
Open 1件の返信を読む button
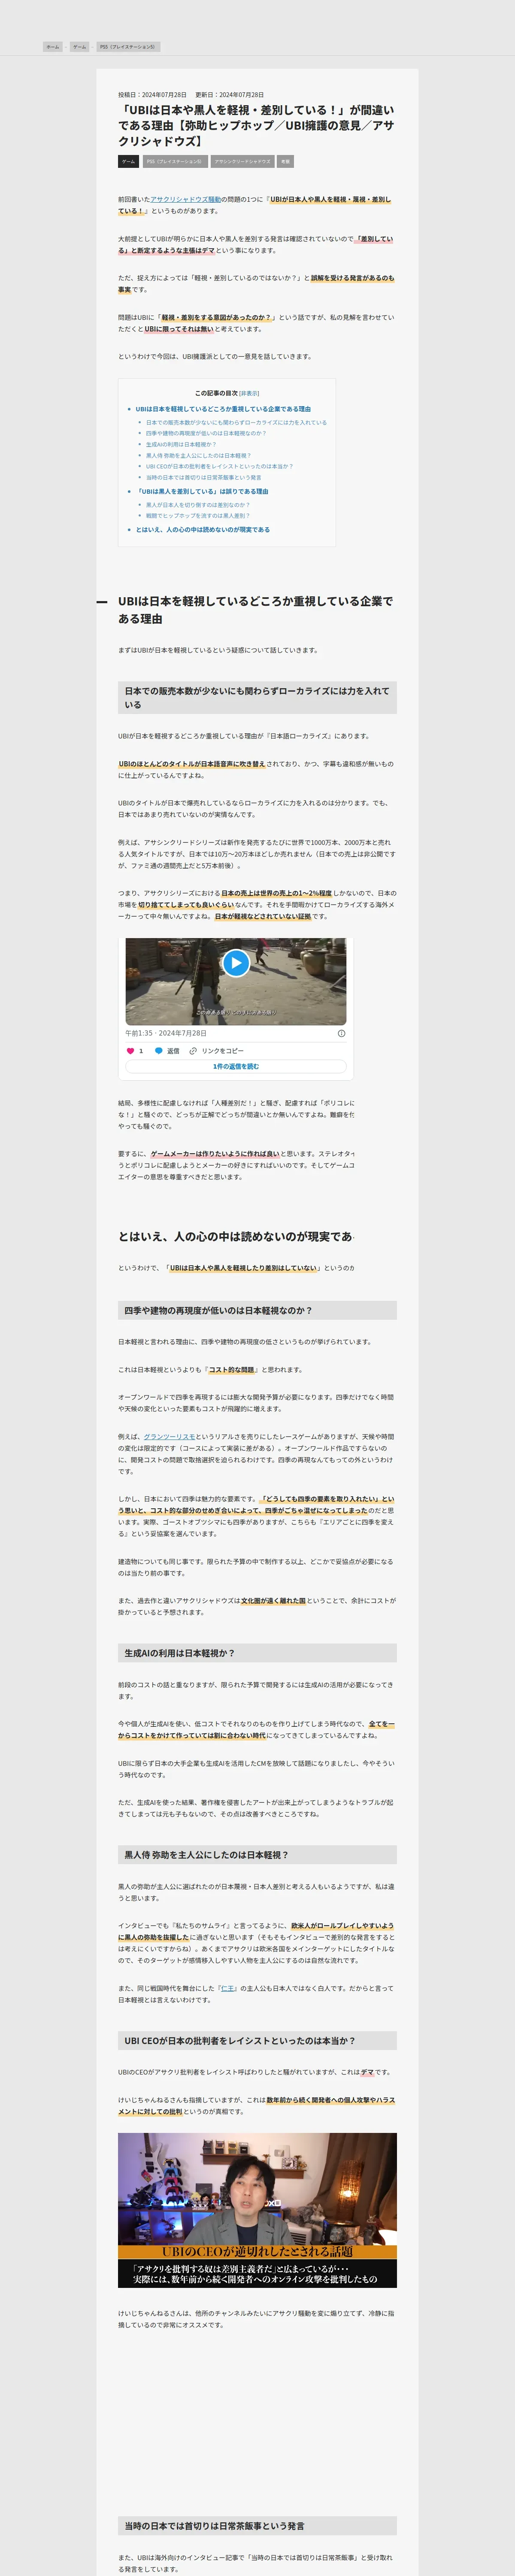click(236, 1066)
